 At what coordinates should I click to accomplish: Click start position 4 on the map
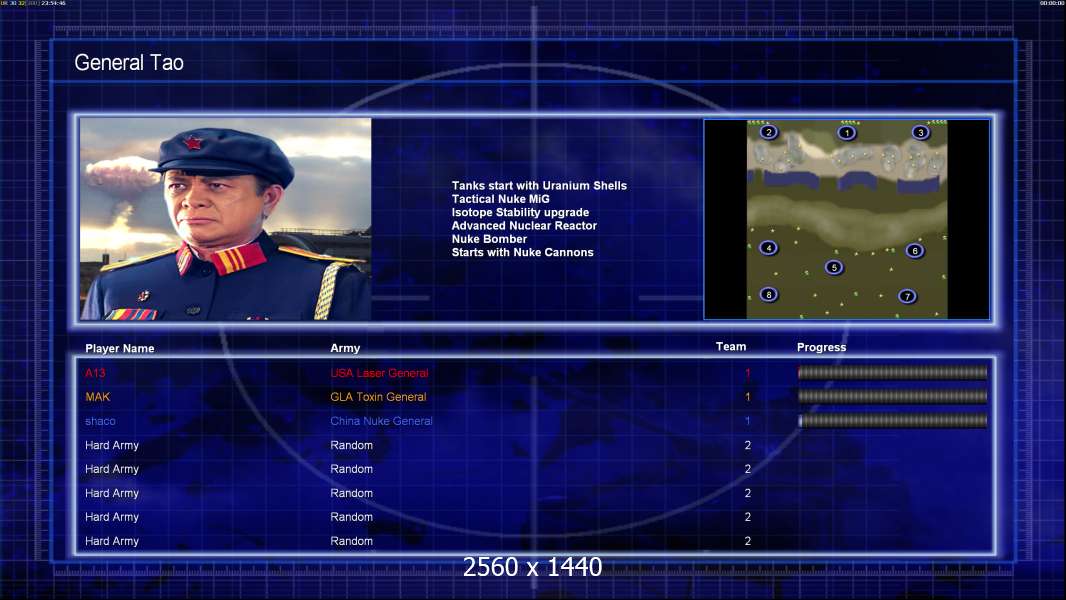pos(769,248)
